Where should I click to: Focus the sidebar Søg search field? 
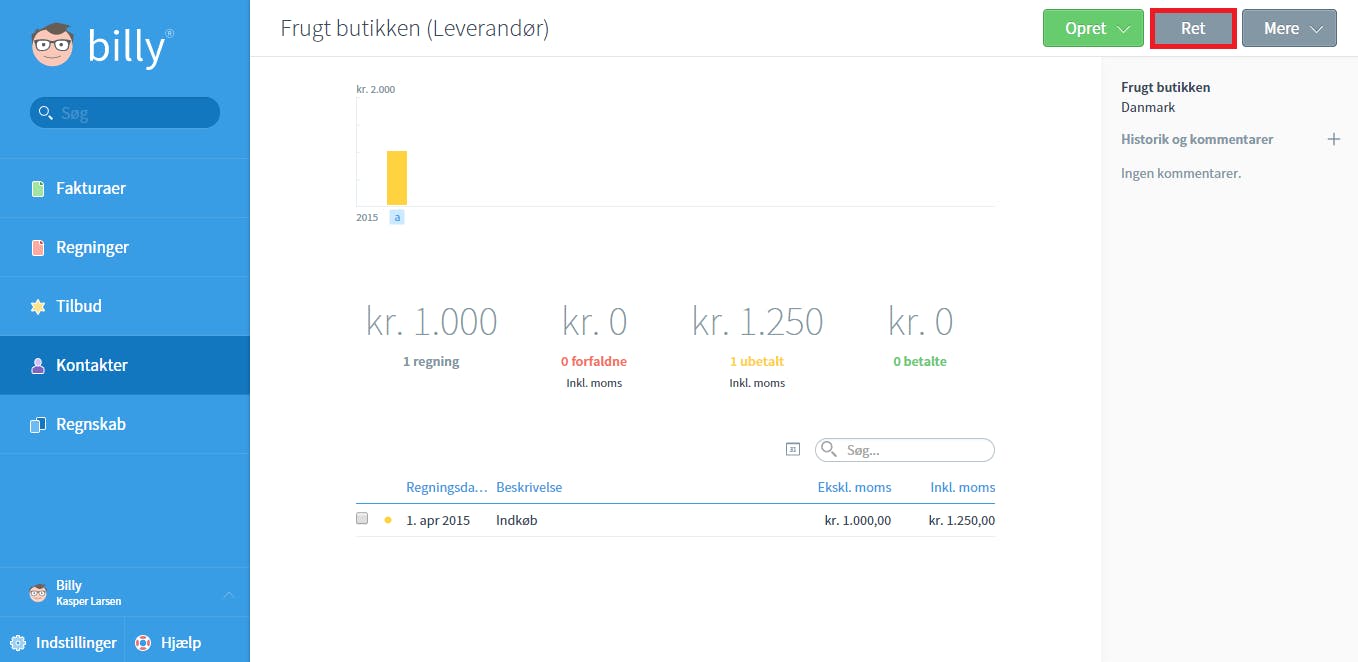pyautogui.click(x=125, y=113)
